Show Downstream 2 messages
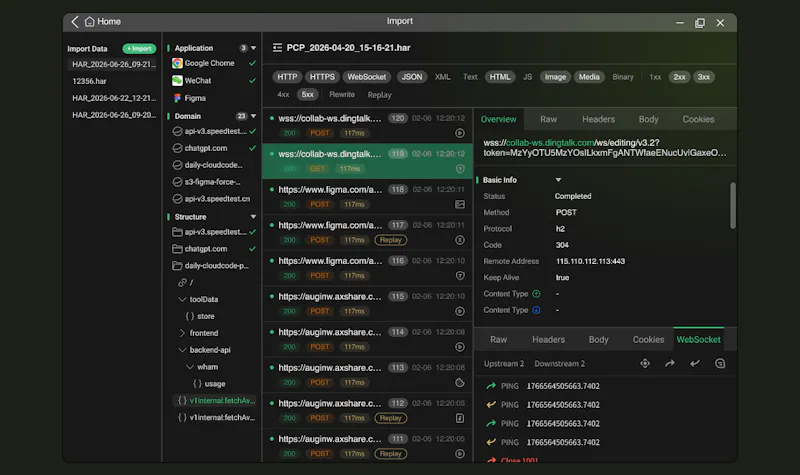800x475 pixels. click(559, 364)
